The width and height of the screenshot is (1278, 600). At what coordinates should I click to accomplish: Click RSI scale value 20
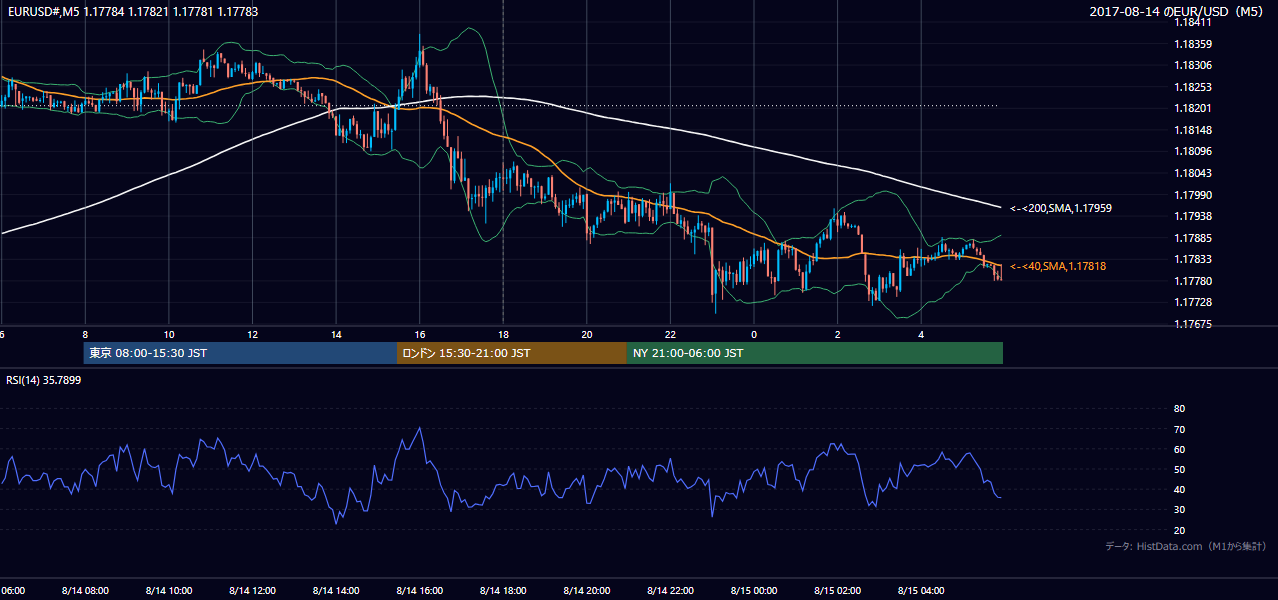pyautogui.click(x=1179, y=530)
